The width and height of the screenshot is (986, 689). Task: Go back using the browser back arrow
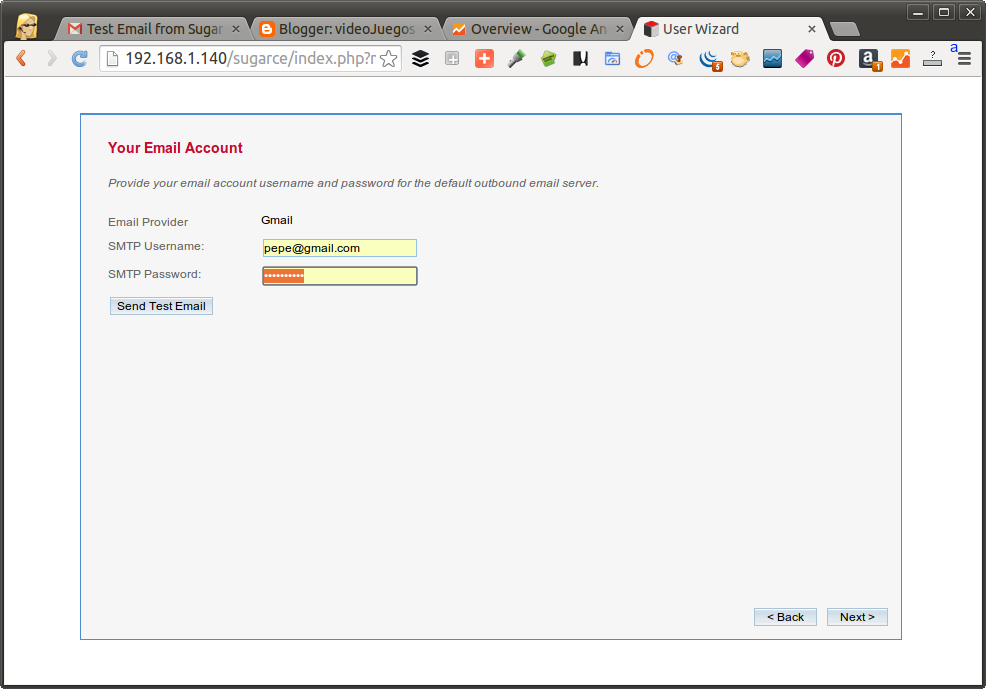22,59
